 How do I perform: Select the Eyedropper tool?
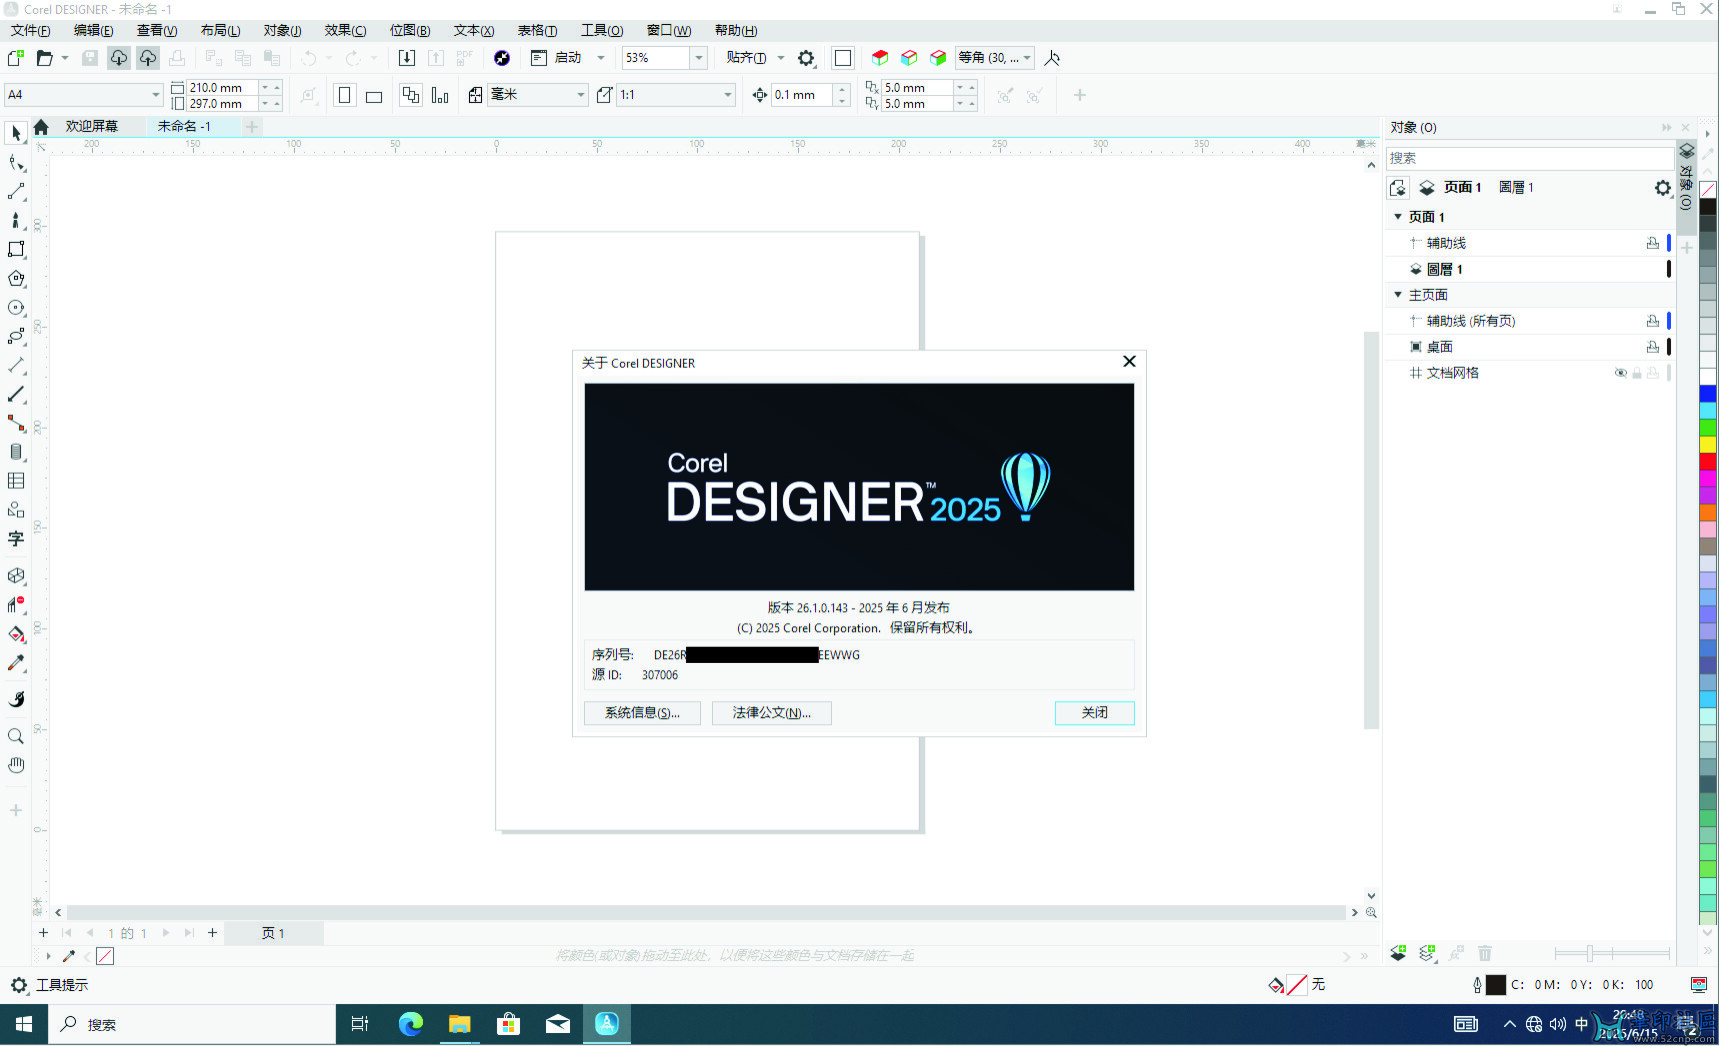click(x=16, y=663)
